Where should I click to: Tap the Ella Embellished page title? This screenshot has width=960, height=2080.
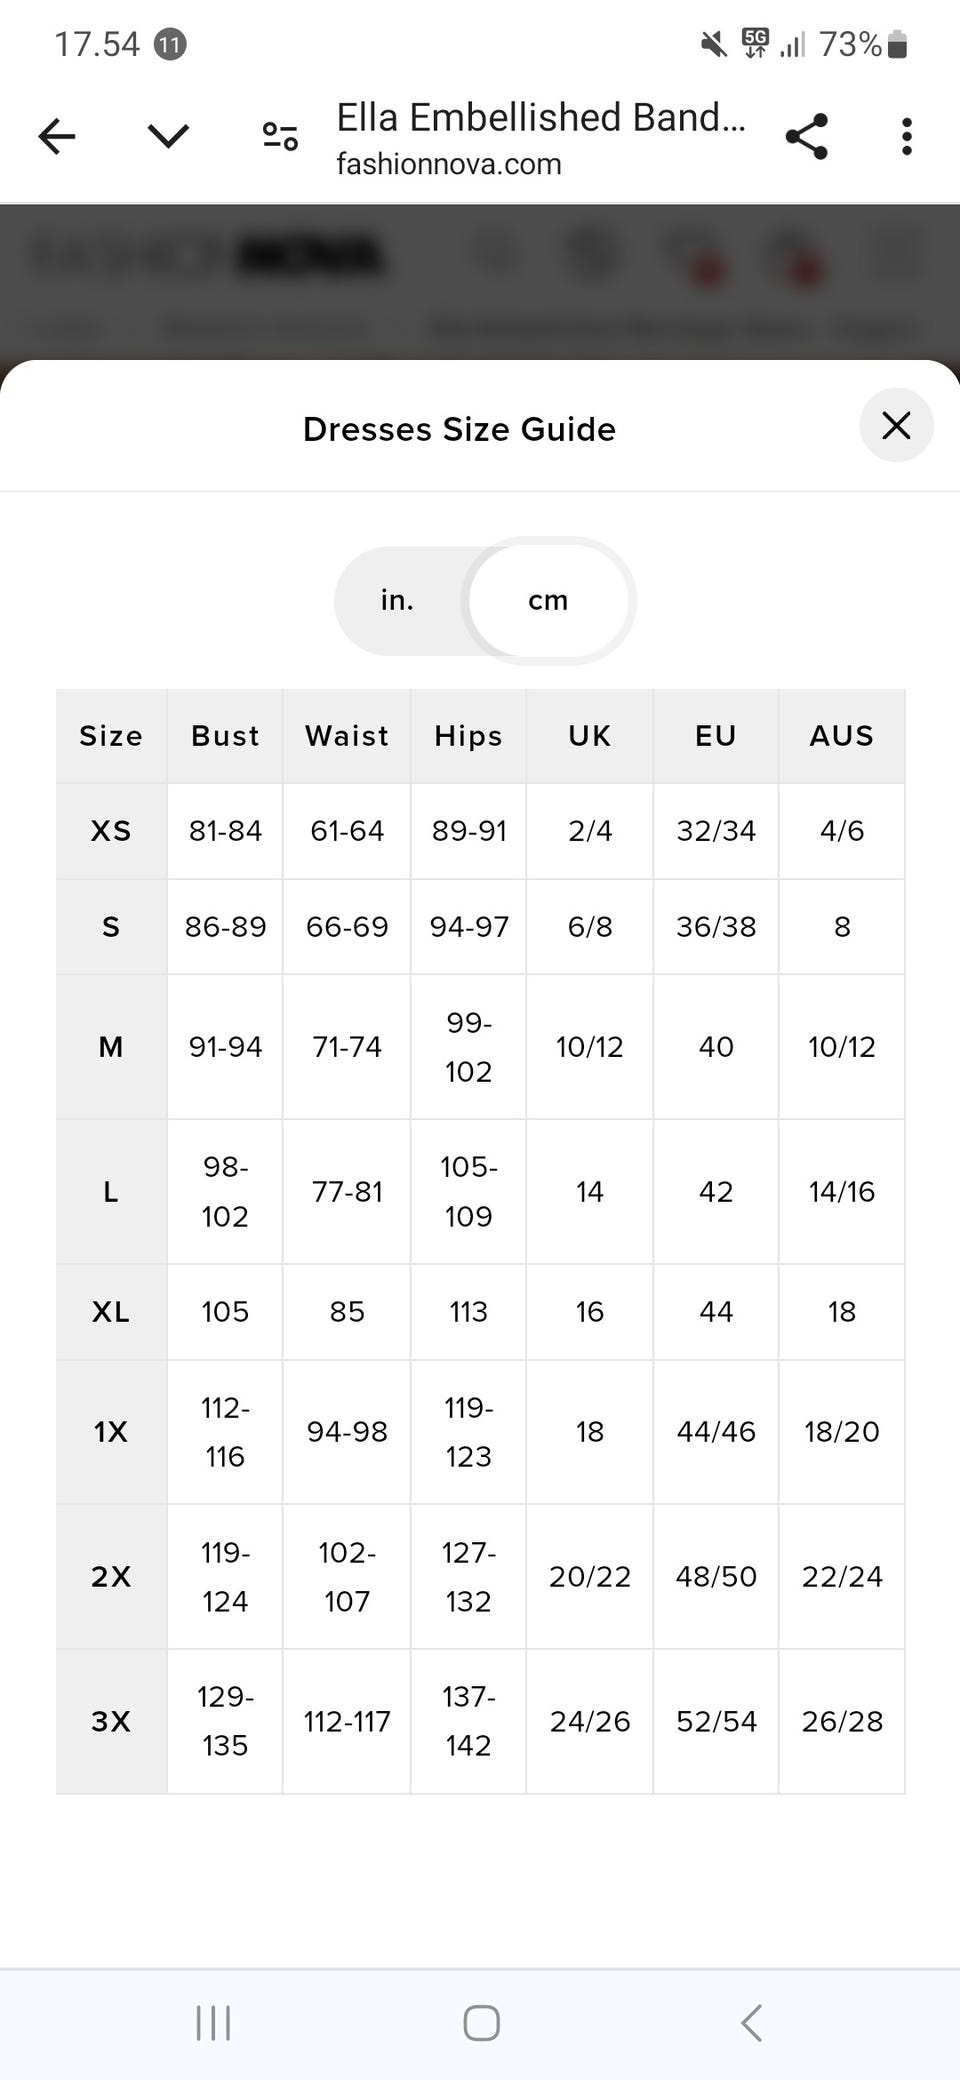[x=540, y=118]
